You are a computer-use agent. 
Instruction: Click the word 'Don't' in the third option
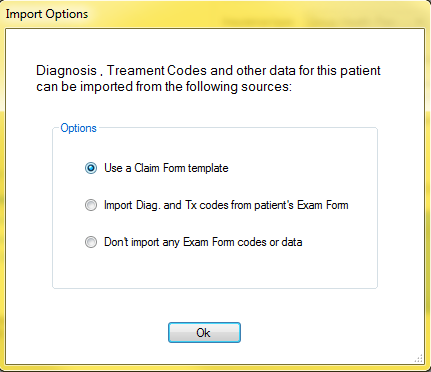[x=116, y=242]
